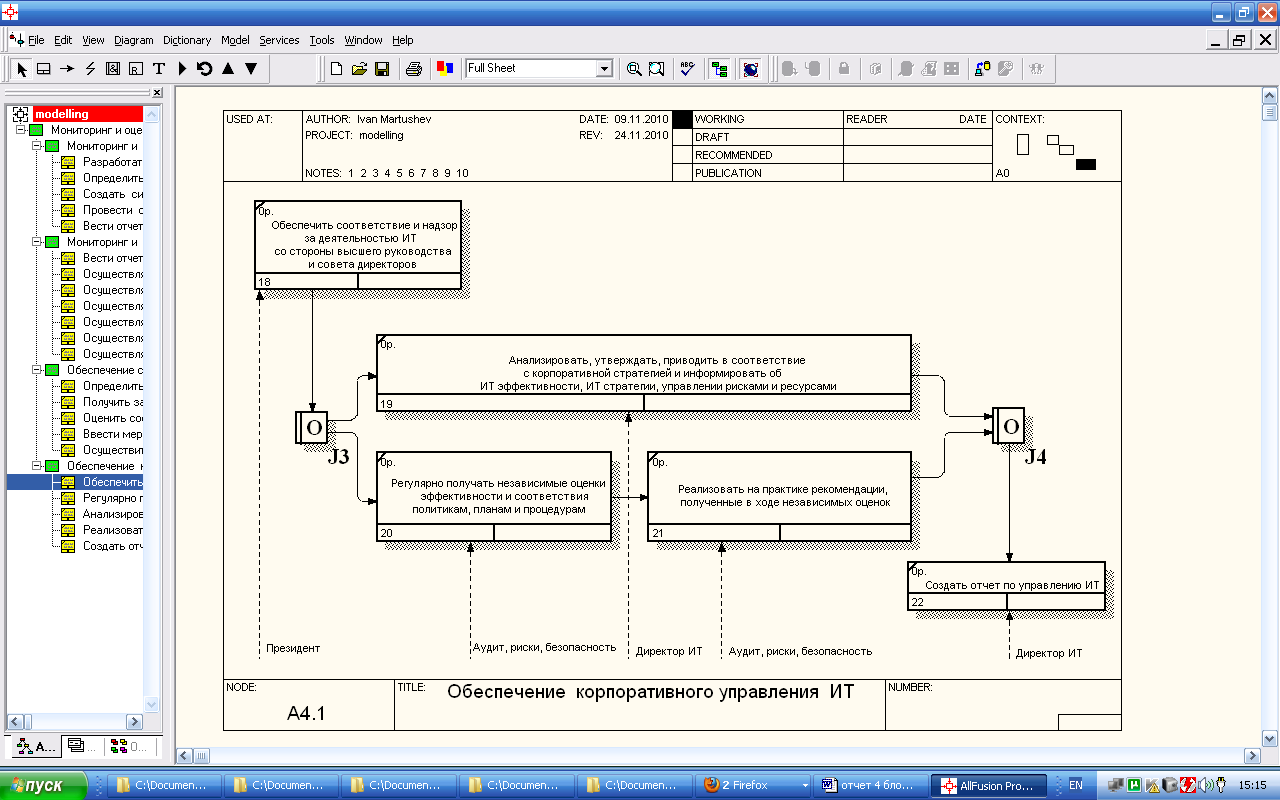
Task: Switch to the third explorer tab
Action: (129, 746)
